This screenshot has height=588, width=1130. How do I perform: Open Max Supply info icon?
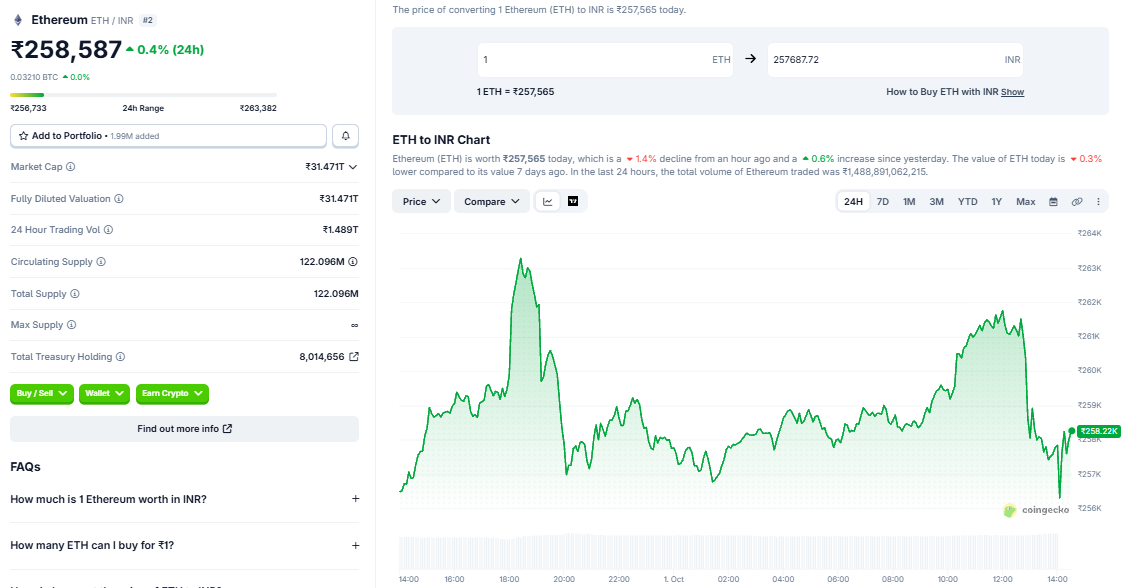[x=71, y=324]
